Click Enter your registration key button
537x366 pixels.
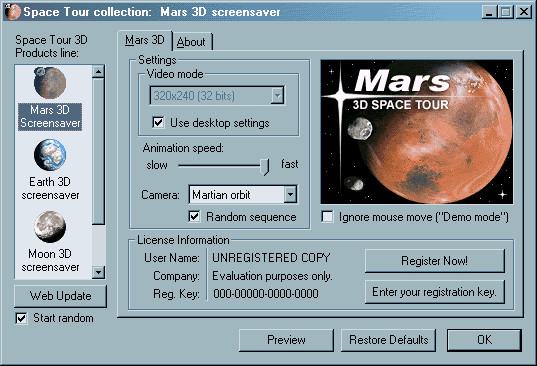(x=435, y=292)
